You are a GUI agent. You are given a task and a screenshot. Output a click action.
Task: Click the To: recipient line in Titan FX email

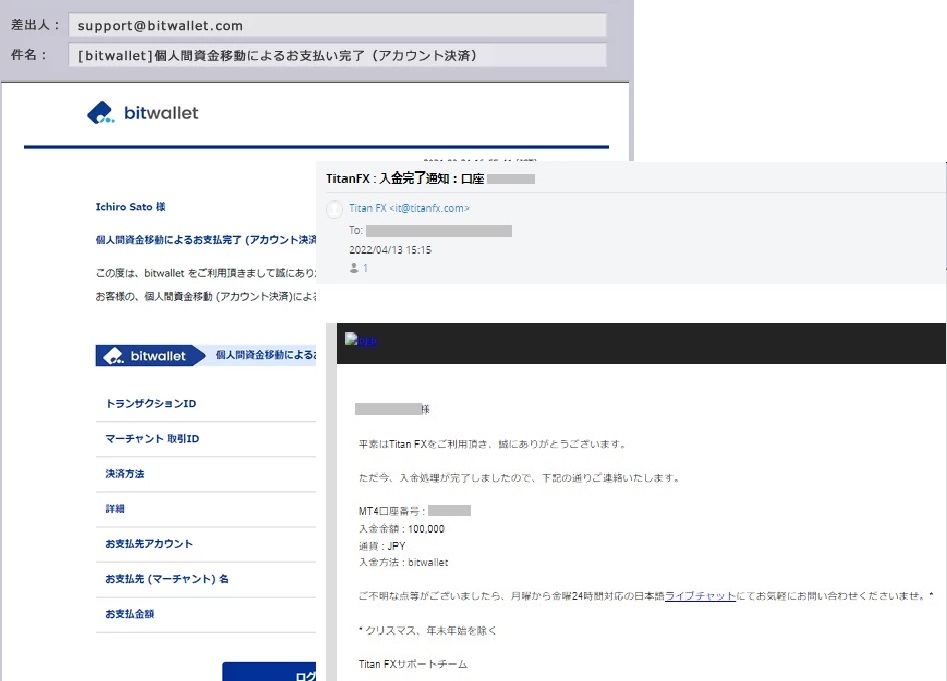pyautogui.click(x=430, y=231)
